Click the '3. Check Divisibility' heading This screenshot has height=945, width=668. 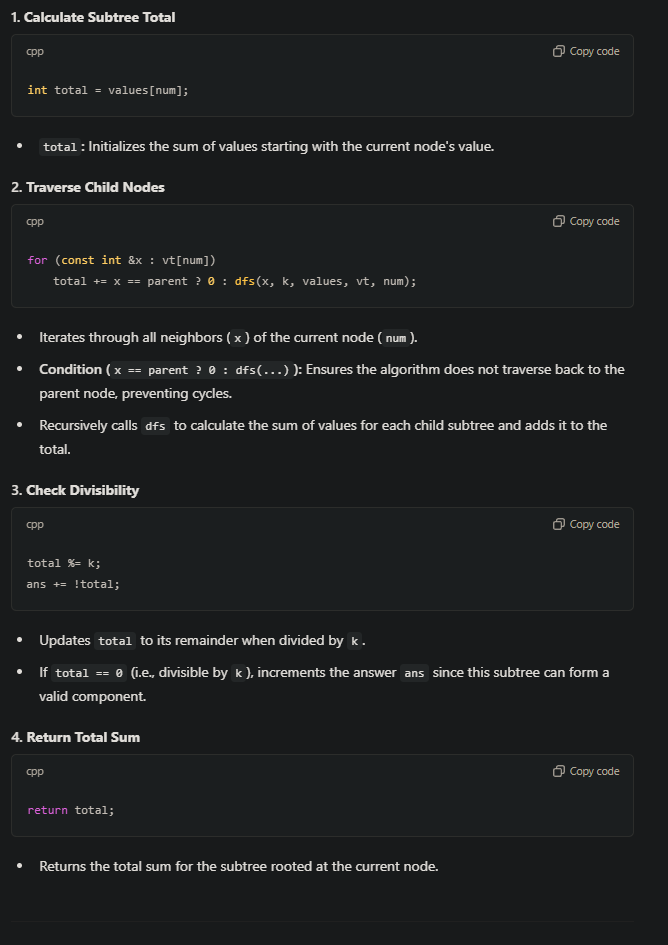tap(75, 490)
